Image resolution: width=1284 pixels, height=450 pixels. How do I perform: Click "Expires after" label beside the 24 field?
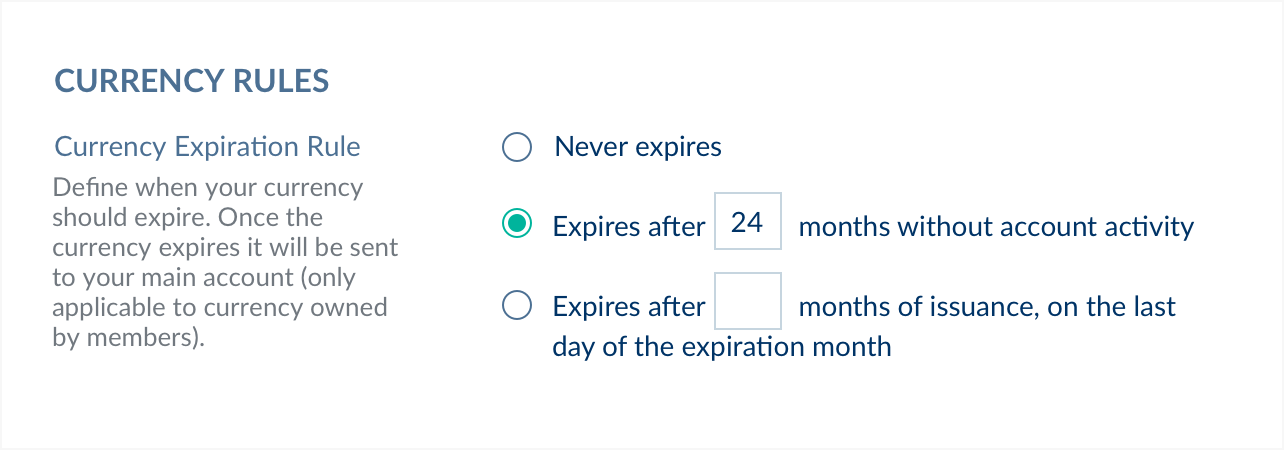pyautogui.click(x=629, y=227)
